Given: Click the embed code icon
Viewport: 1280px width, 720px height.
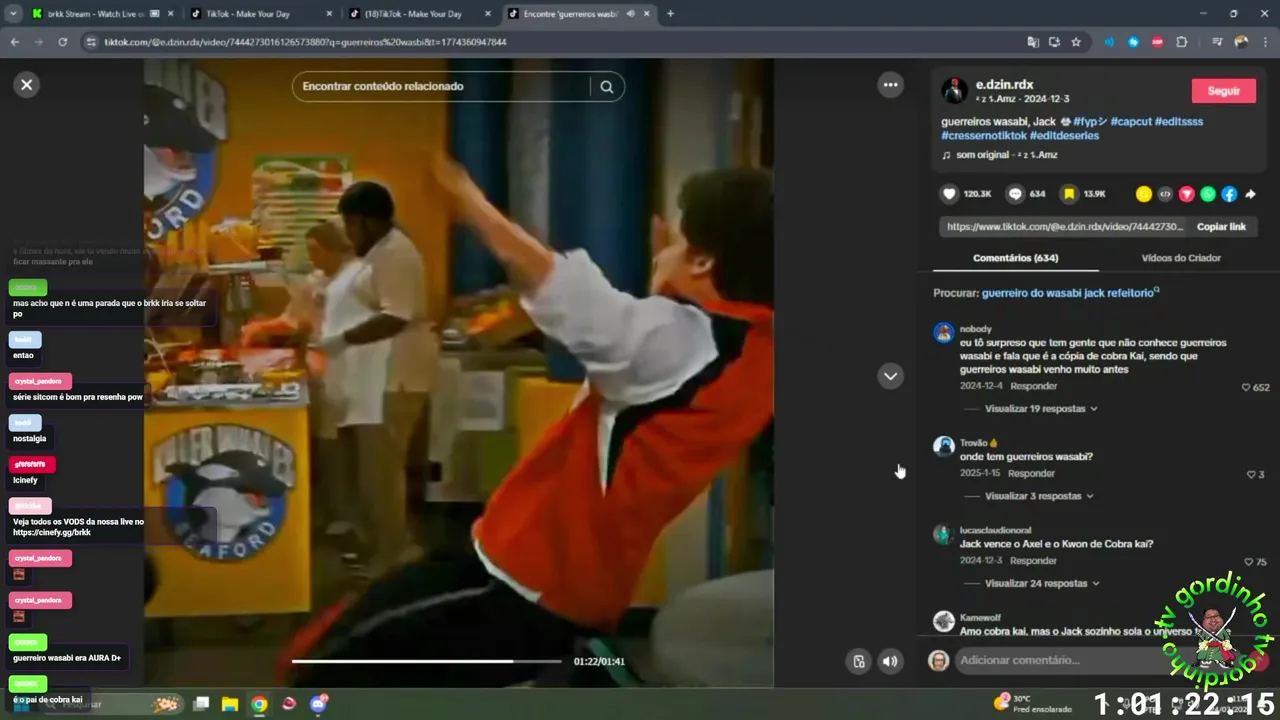Looking at the screenshot, I should click(1165, 194).
